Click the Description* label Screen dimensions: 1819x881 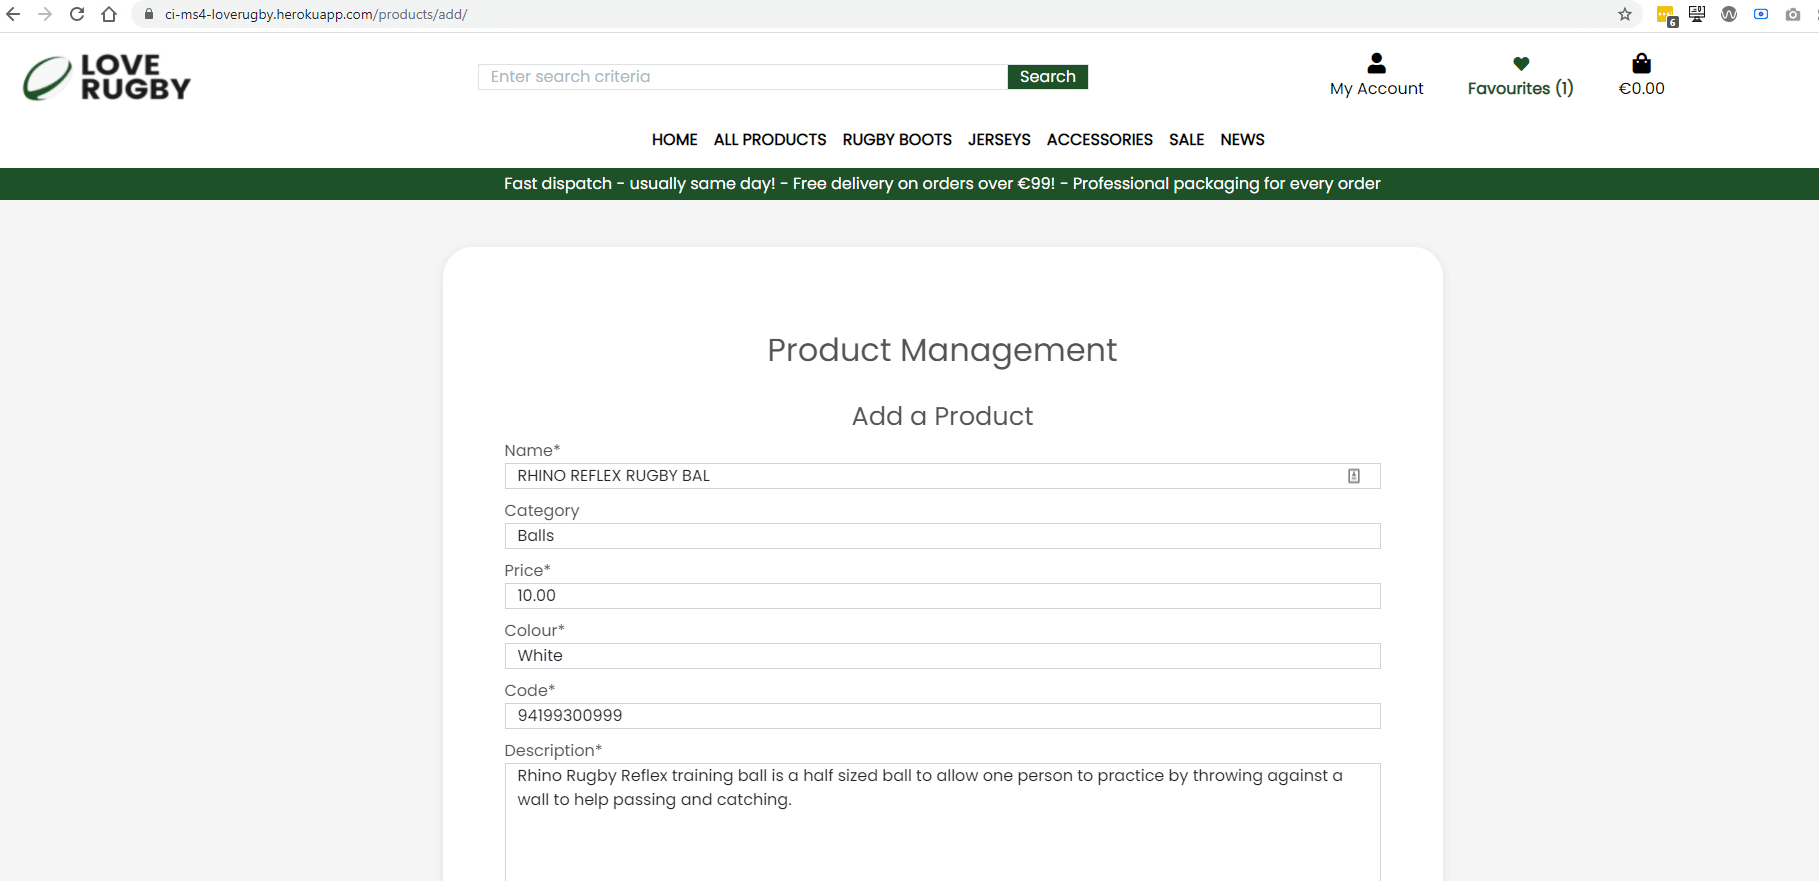pyautogui.click(x=553, y=750)
